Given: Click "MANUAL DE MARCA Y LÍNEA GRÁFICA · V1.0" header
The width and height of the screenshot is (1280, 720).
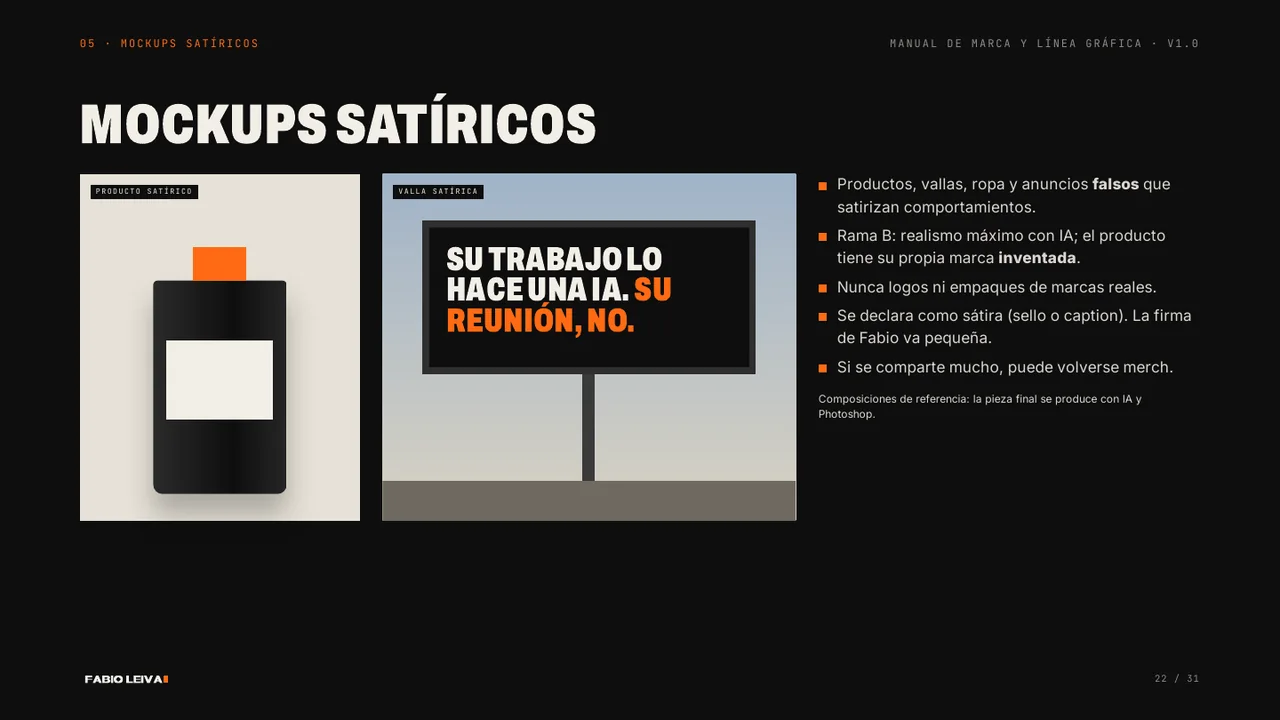Looking at the screenshot, I should pos(1044,44).
